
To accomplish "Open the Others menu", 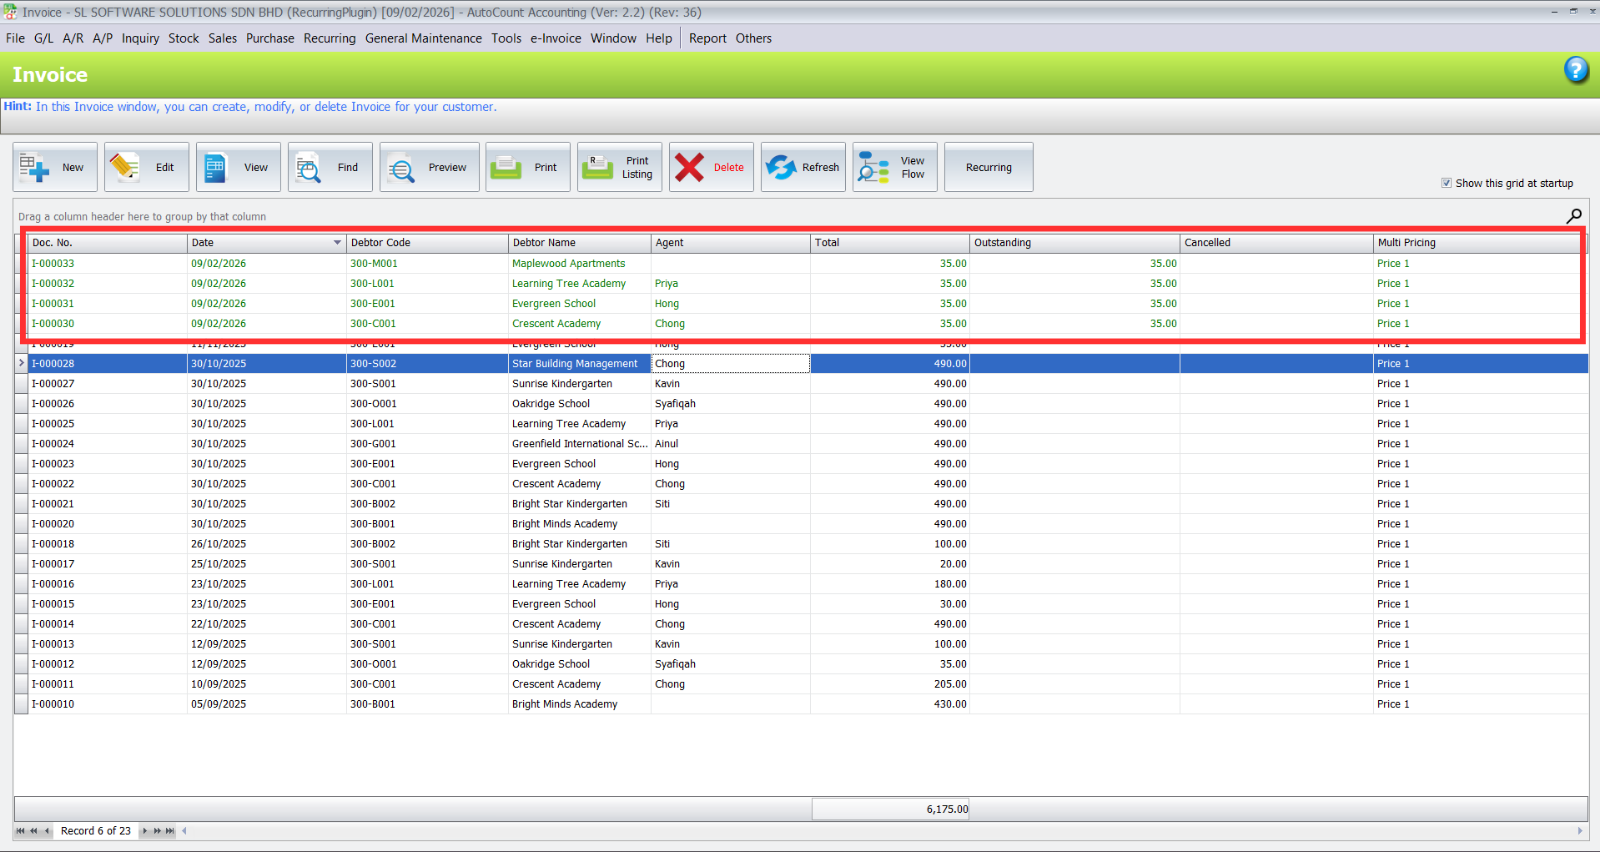I will [x=754, y=38].
